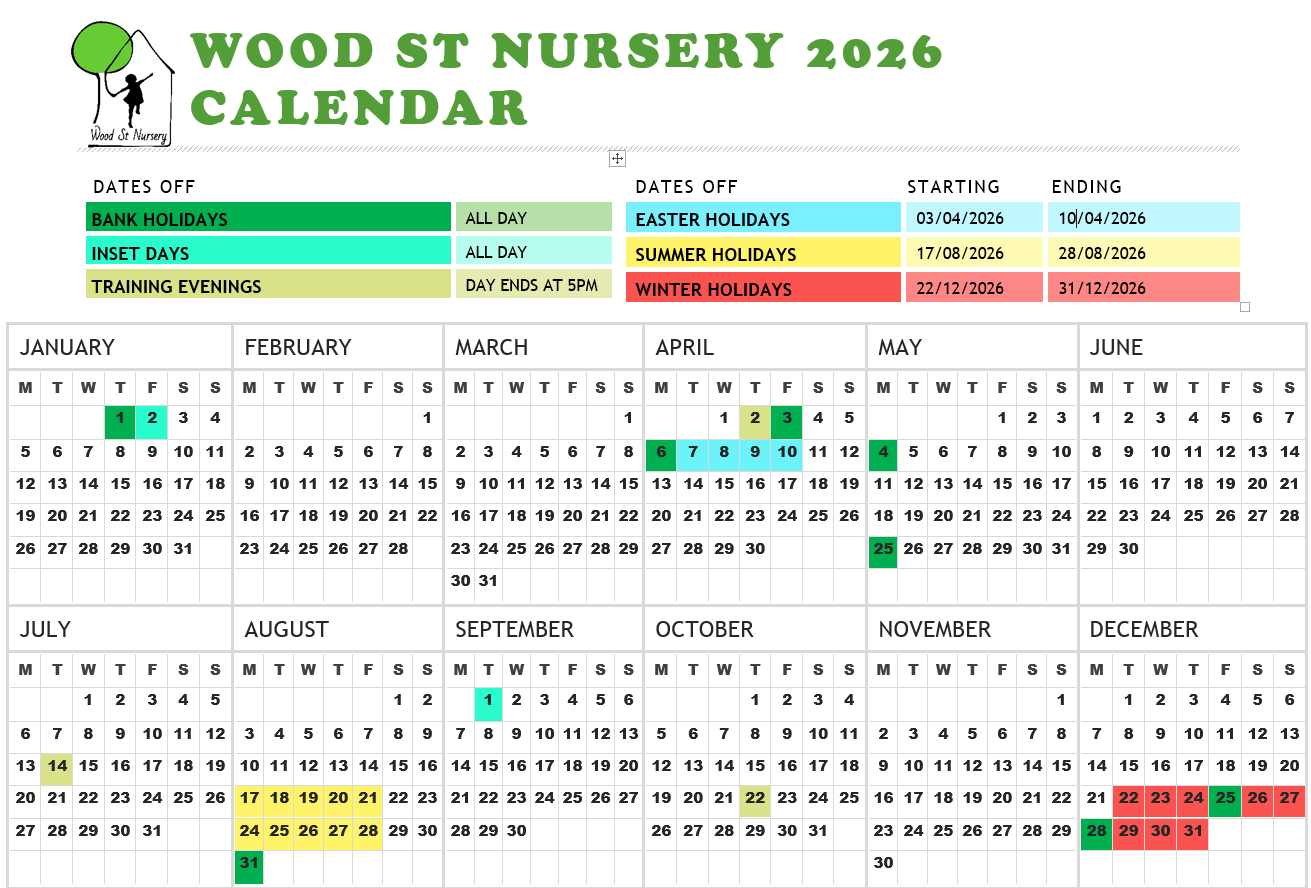Image resolution: width=1311 pixels, height=888 pixels.
Task: Click the OCTOBER month heading
Action: pos(706,629)
